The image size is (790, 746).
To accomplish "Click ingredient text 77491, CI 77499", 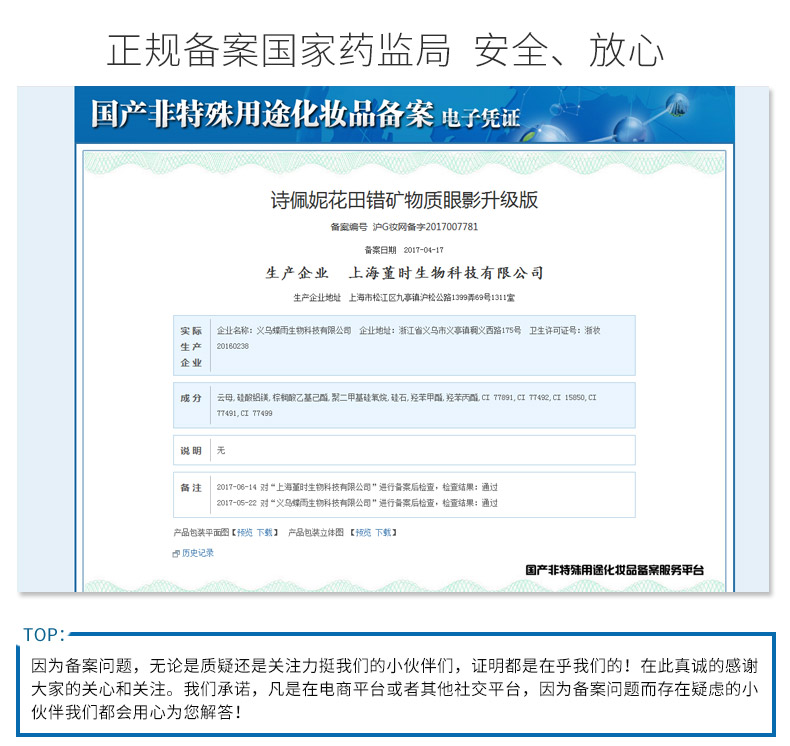I will (x=244, y=413).
